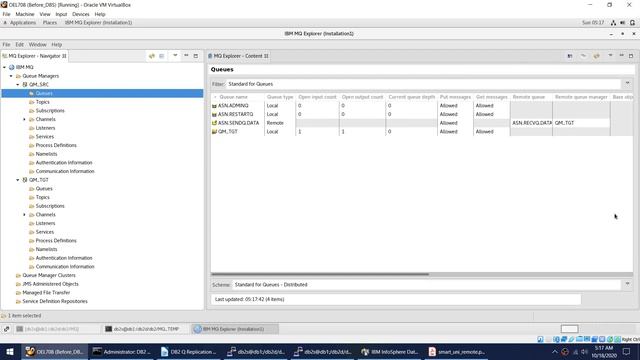Expand Channels under QM_TGT
This screenshot has width=640, height=360.
[x=24, y=215]
